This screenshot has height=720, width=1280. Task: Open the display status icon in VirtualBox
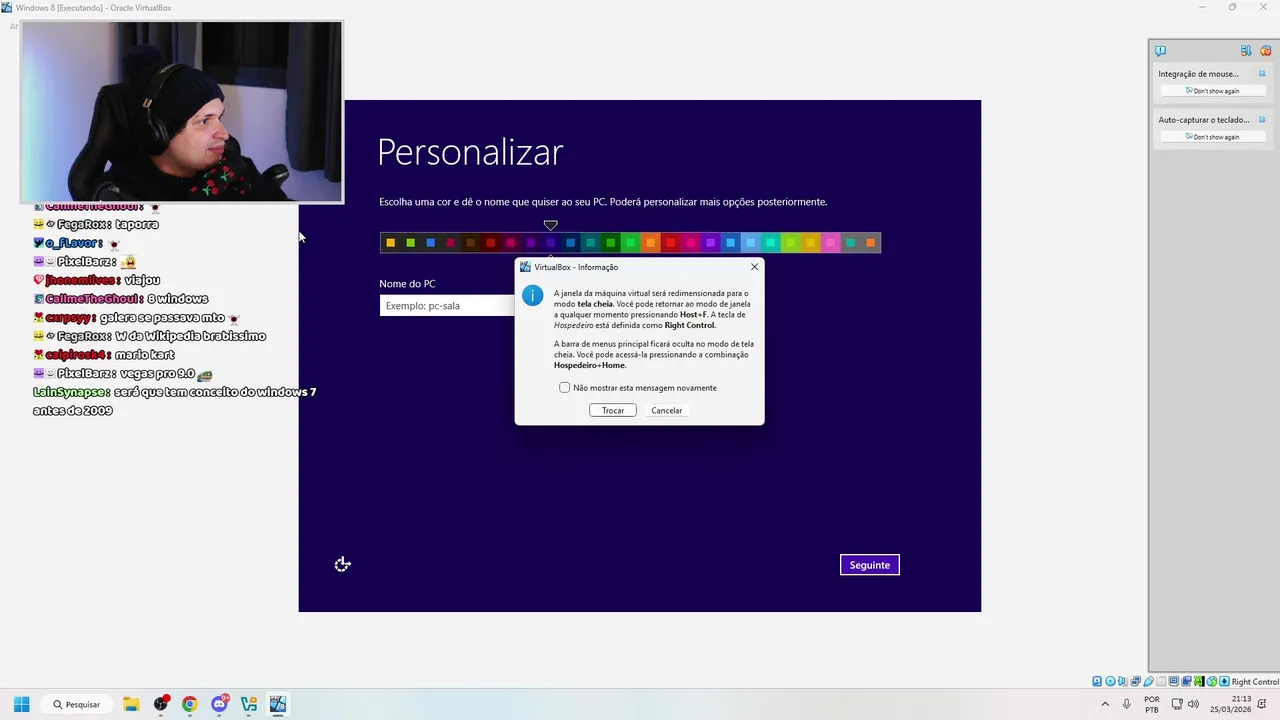click(x=1173, y=681)
